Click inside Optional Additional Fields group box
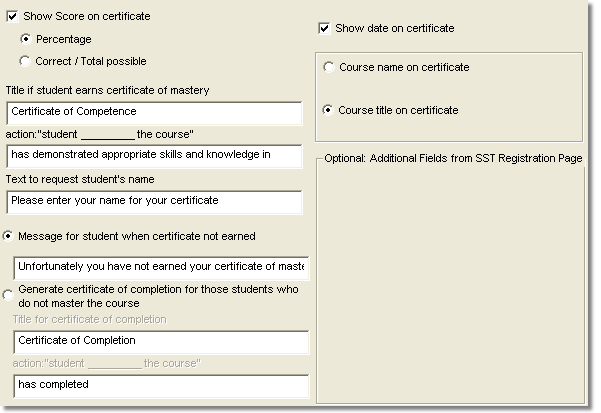The width and height of the screenshot is (601, 413). tap(451, 284)
